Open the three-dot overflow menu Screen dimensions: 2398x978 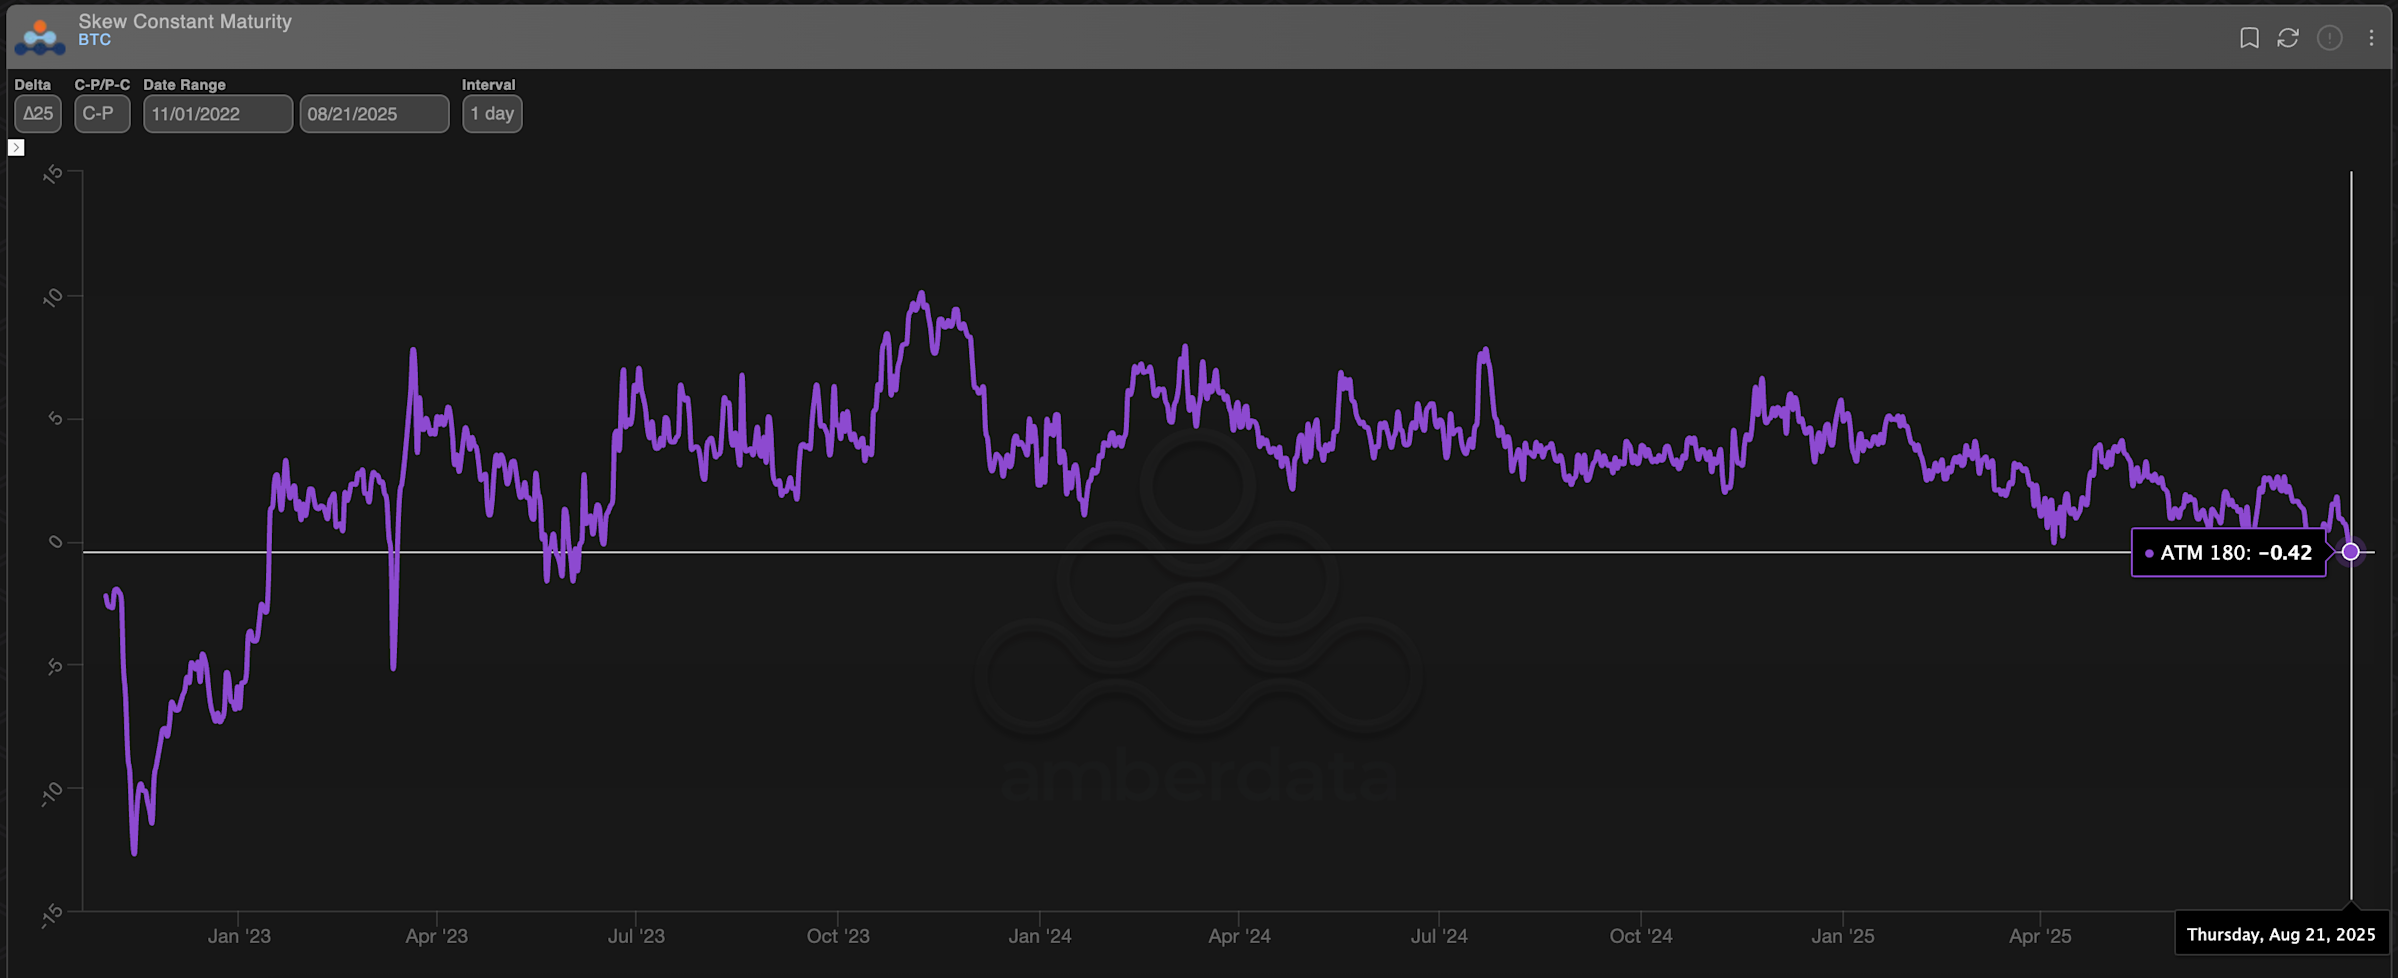click(x=2370, y=40)
